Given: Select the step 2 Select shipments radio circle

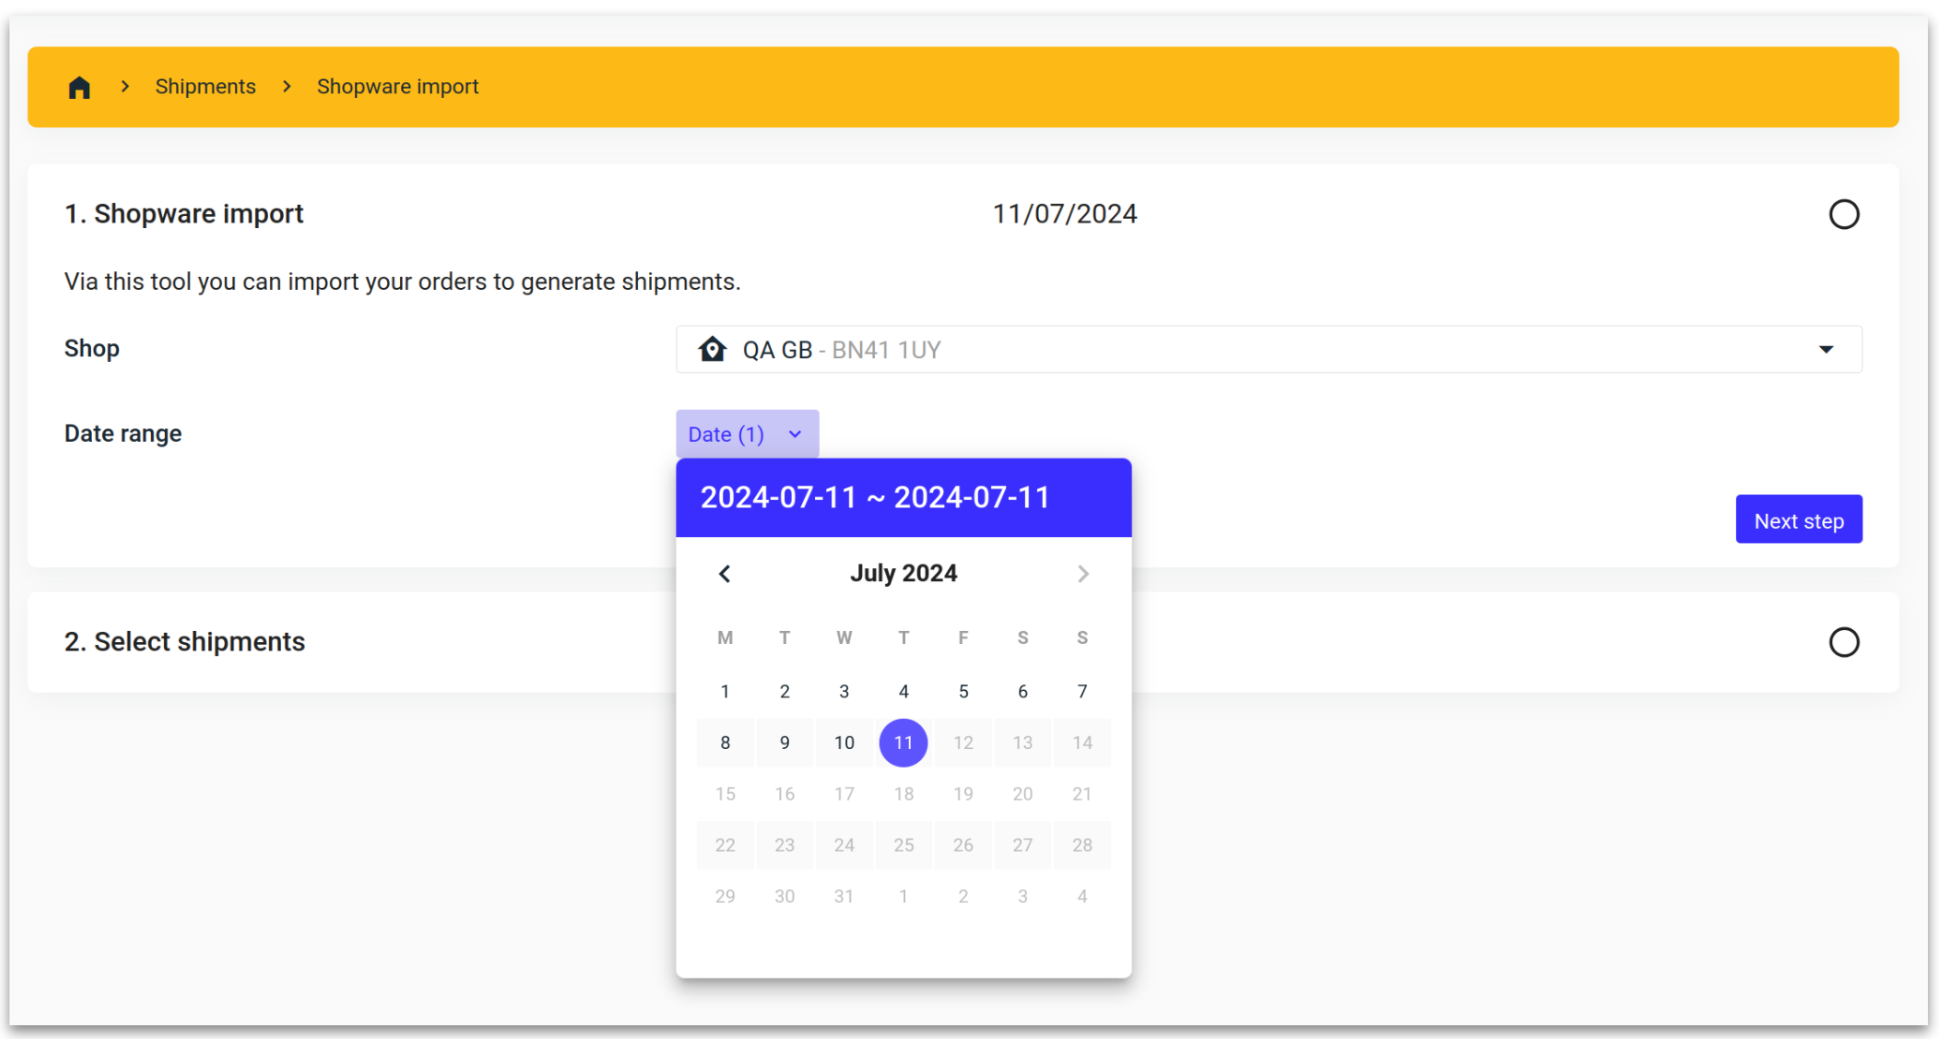Looking at the screenshot, I should (1844, 642).
